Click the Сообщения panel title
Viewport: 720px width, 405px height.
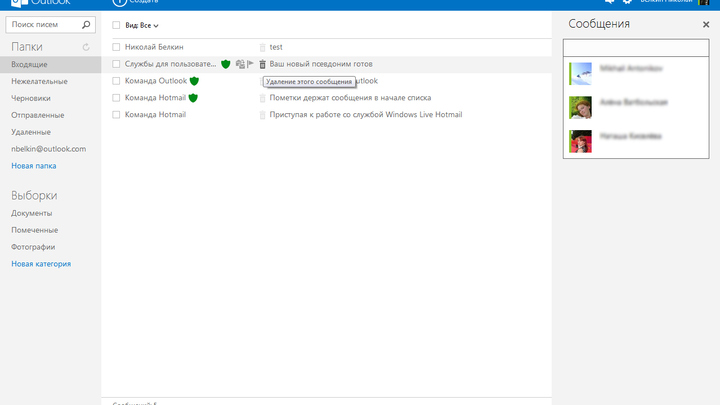[599, 24]
